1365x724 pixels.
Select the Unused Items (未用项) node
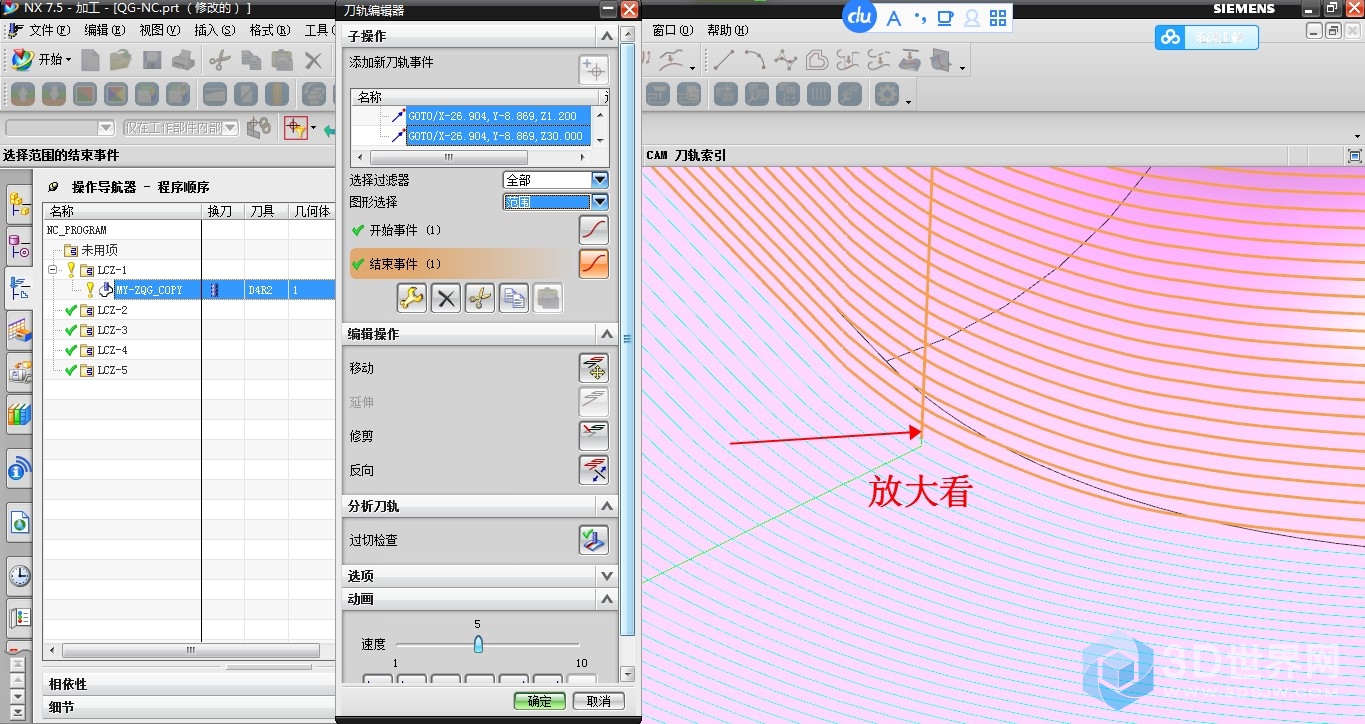click(x=99, y=250)
